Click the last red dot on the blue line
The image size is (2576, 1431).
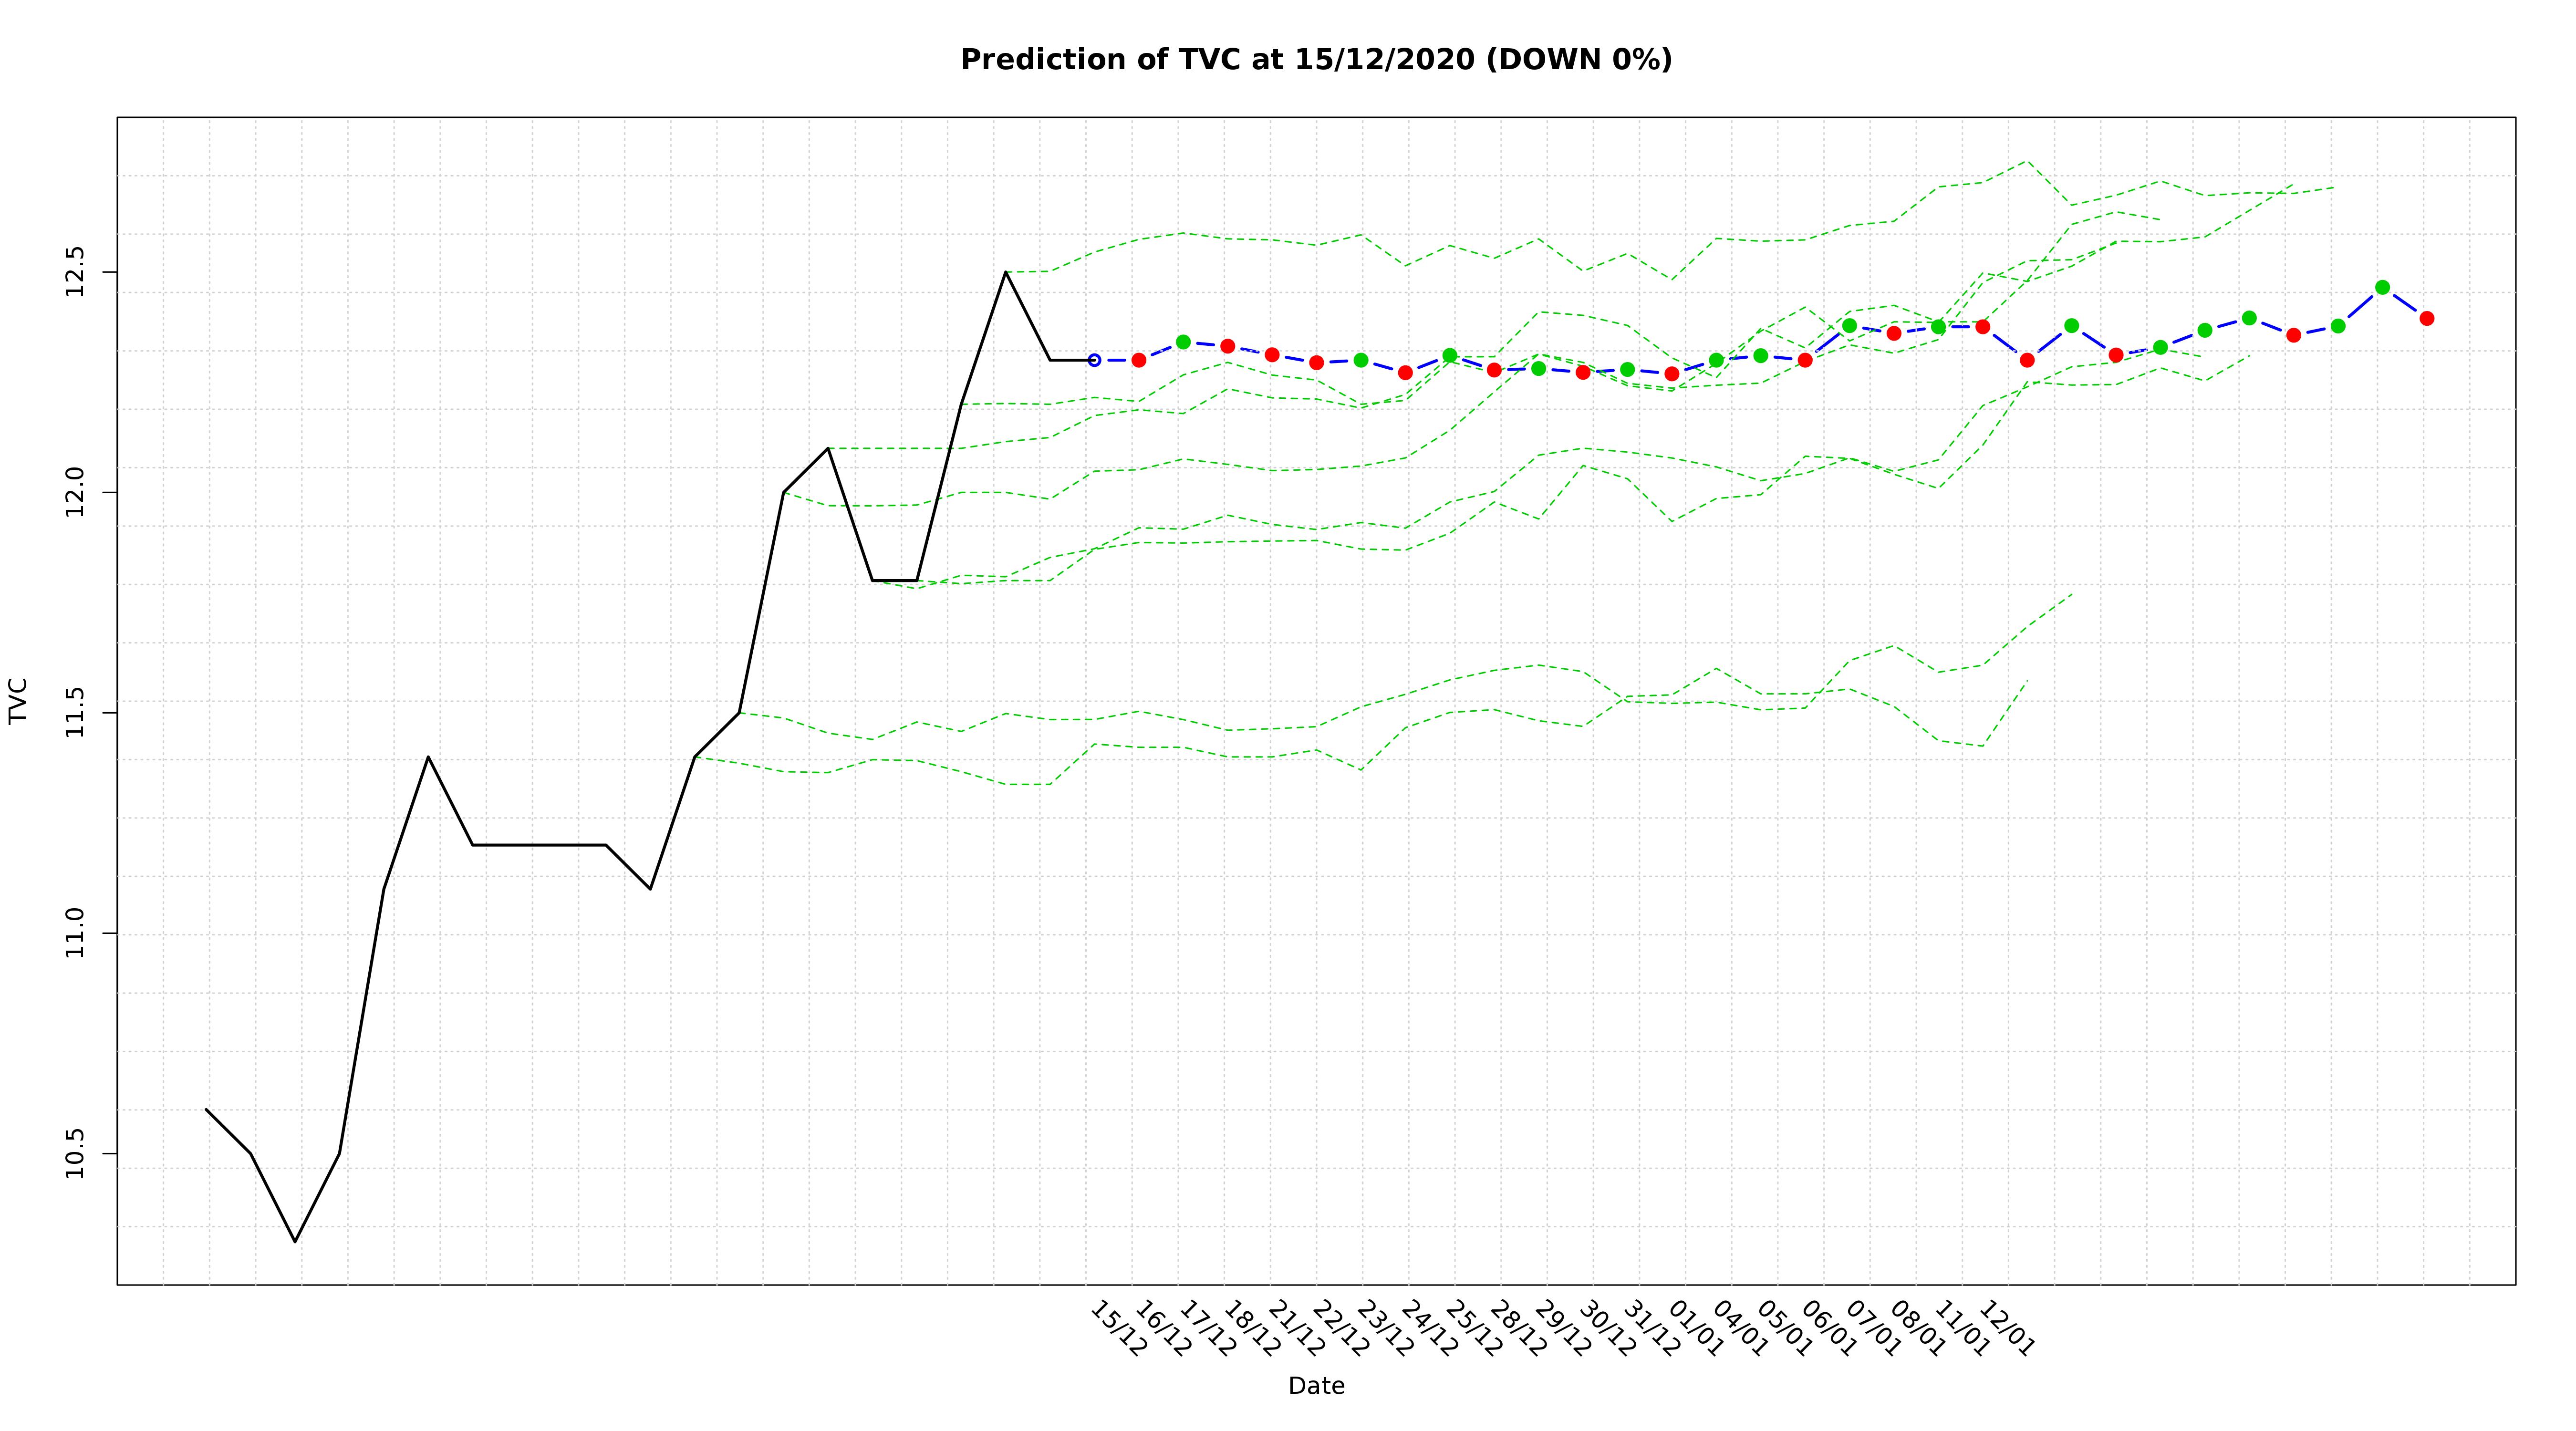tap(2427, 318)
